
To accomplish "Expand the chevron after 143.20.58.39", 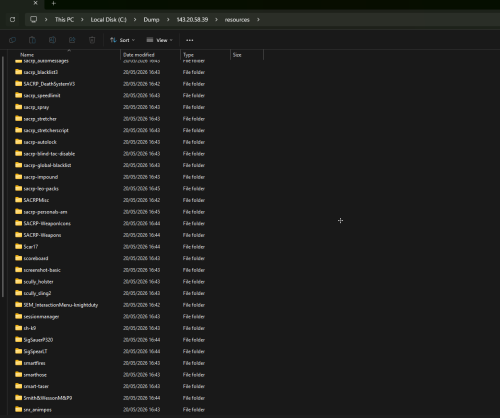I will pos(216,20).
